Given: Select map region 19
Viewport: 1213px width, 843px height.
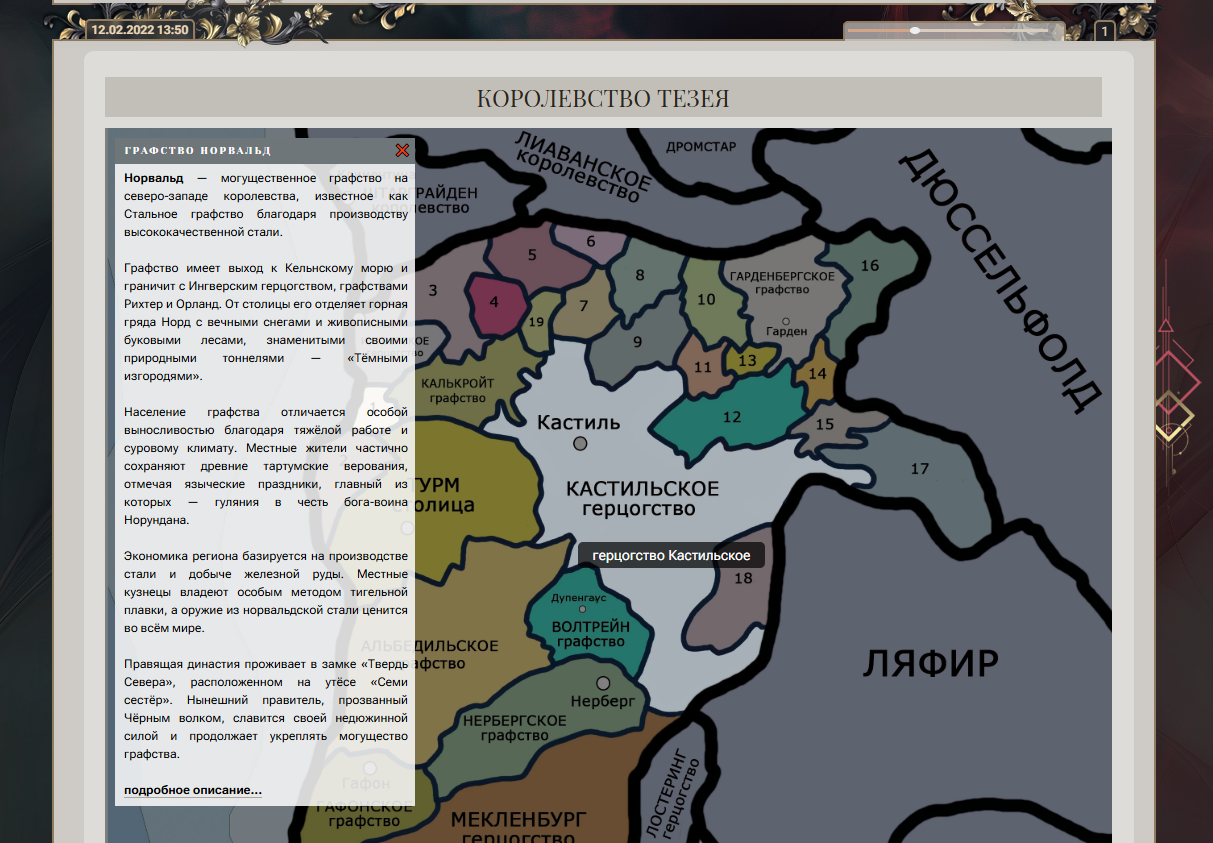Looking at the screenshot, I should [x=536, y=322].
